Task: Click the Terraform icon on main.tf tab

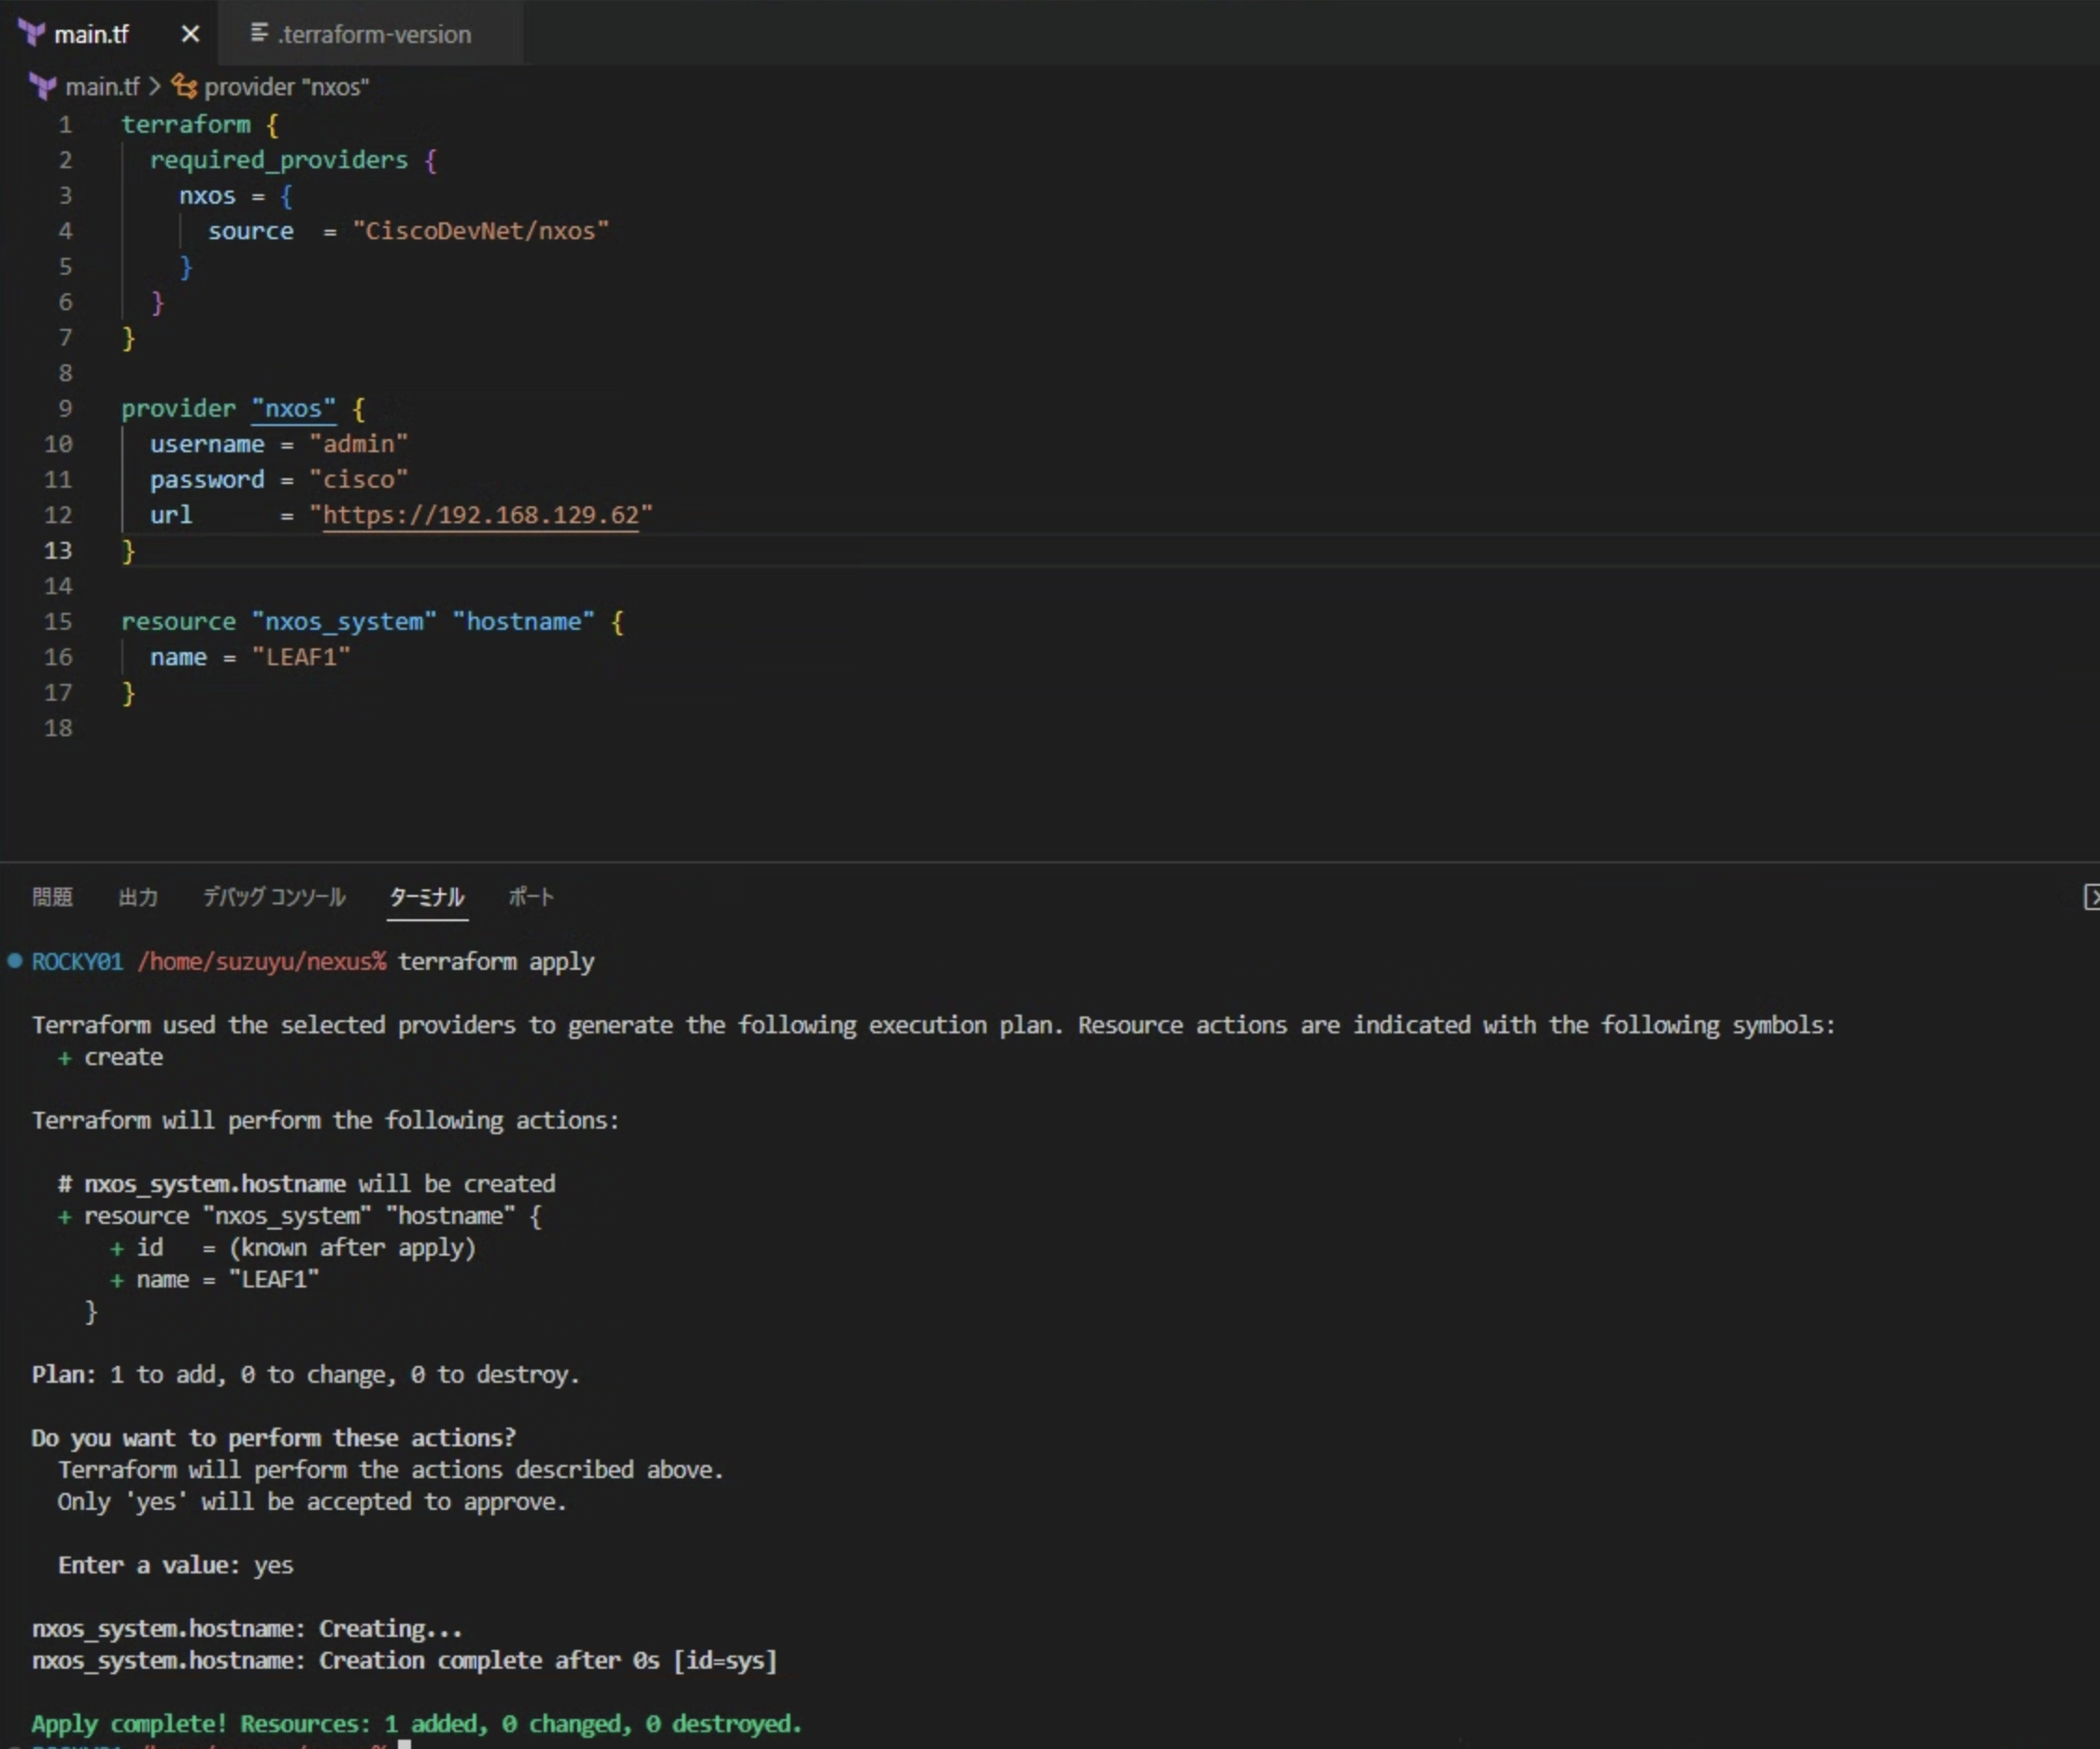Action: click(32, 34)
